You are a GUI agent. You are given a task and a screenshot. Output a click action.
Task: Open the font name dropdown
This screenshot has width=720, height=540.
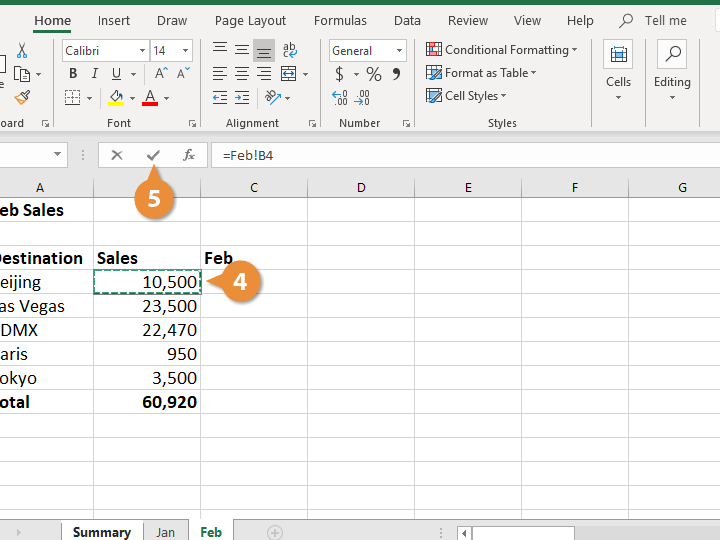[142, 51]
